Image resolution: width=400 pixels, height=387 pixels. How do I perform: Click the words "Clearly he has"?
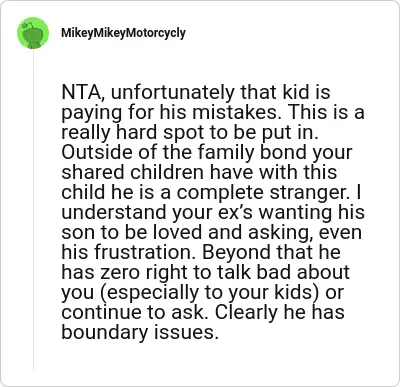[280, 312]
